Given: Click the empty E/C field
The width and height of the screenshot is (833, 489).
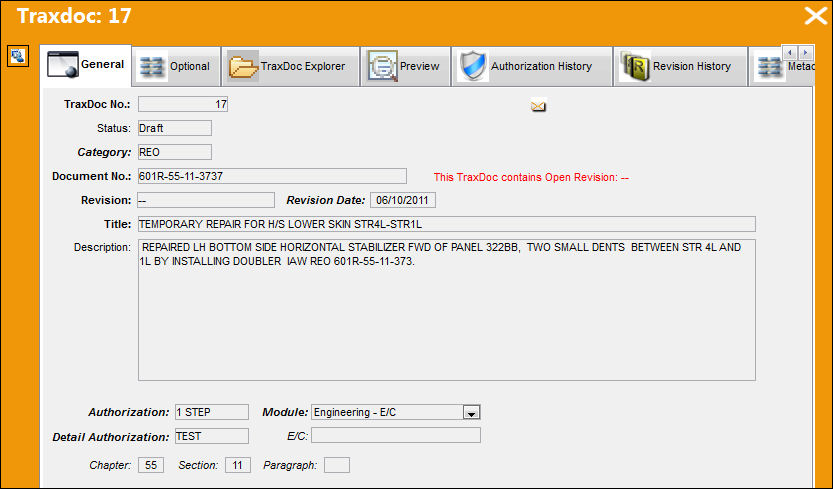Looking at the screenshot, I should [x=396, y=435].
